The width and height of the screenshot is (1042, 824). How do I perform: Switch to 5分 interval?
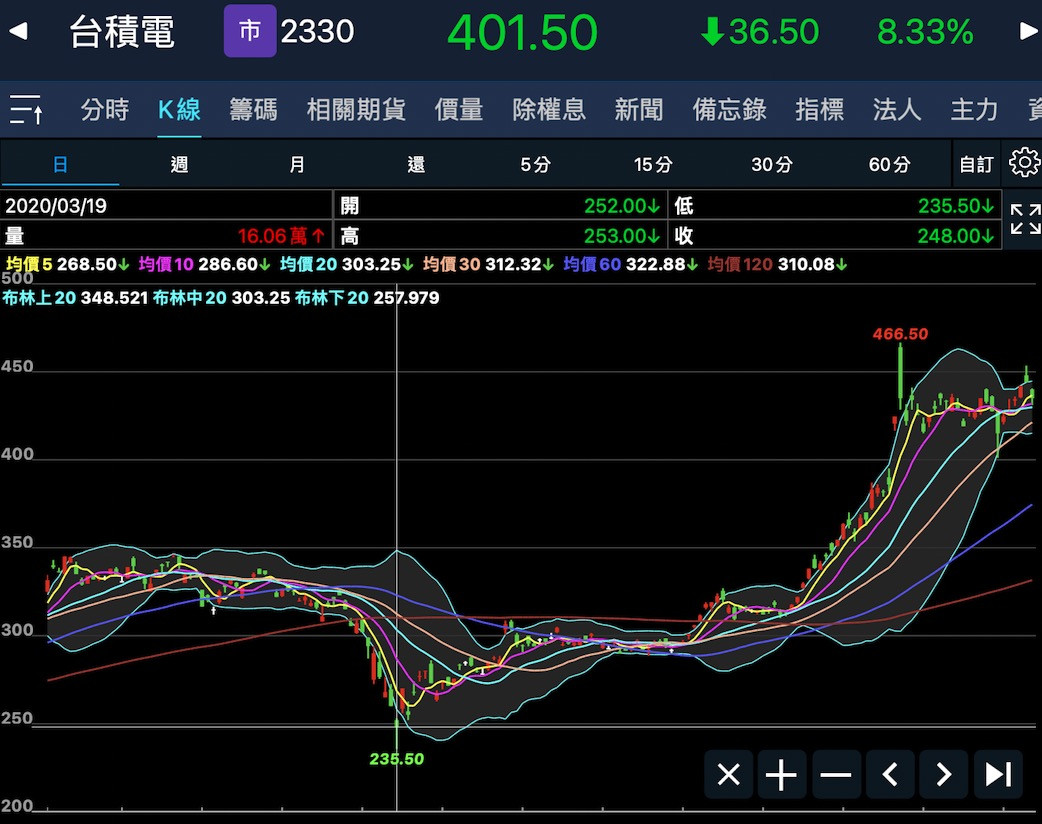(x=535, y=165)
